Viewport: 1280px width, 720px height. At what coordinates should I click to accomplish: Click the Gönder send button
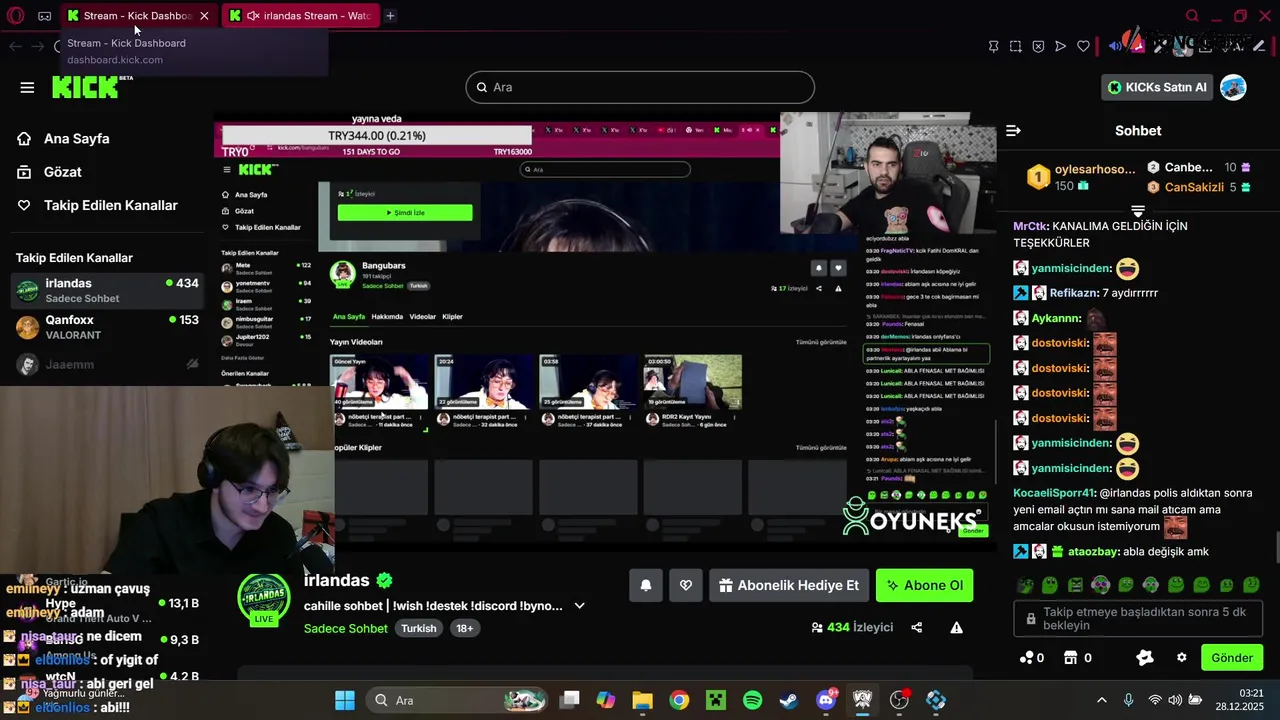(x=1232, y=657)
